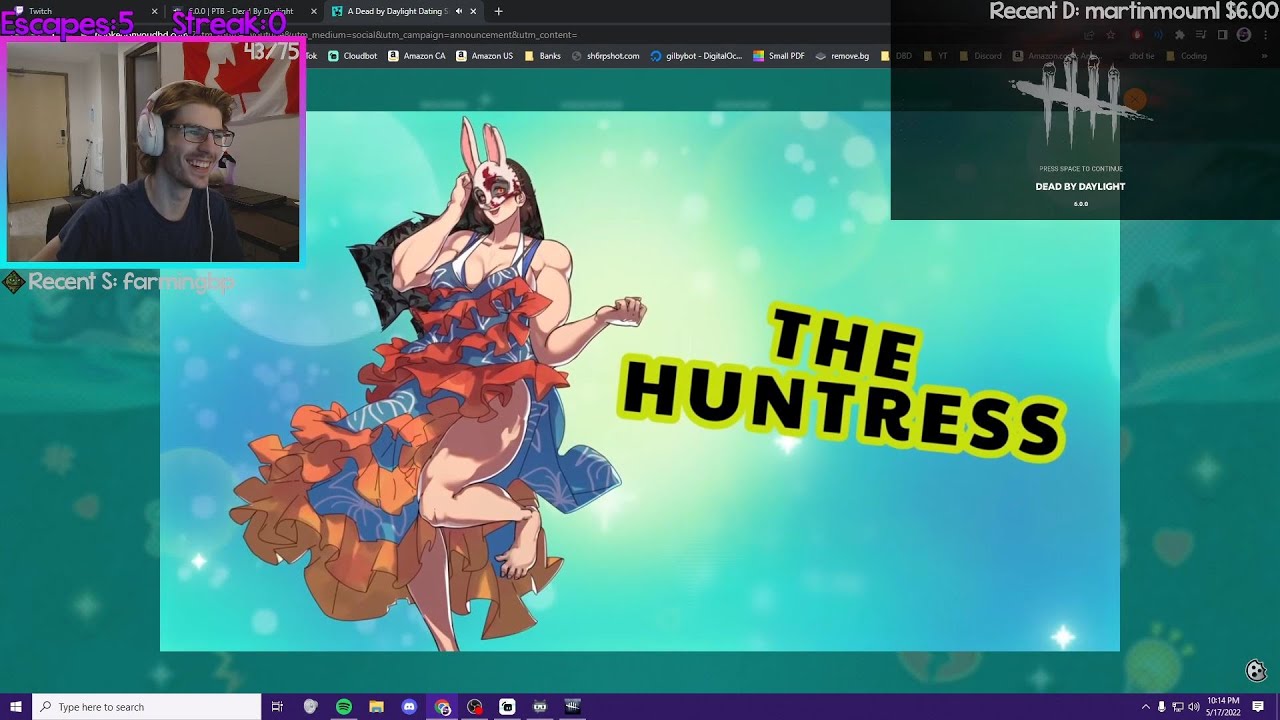This screenshot has width=1280, height=720.
Task: Show hidden system tray icons
Action: coord(1145,707)
